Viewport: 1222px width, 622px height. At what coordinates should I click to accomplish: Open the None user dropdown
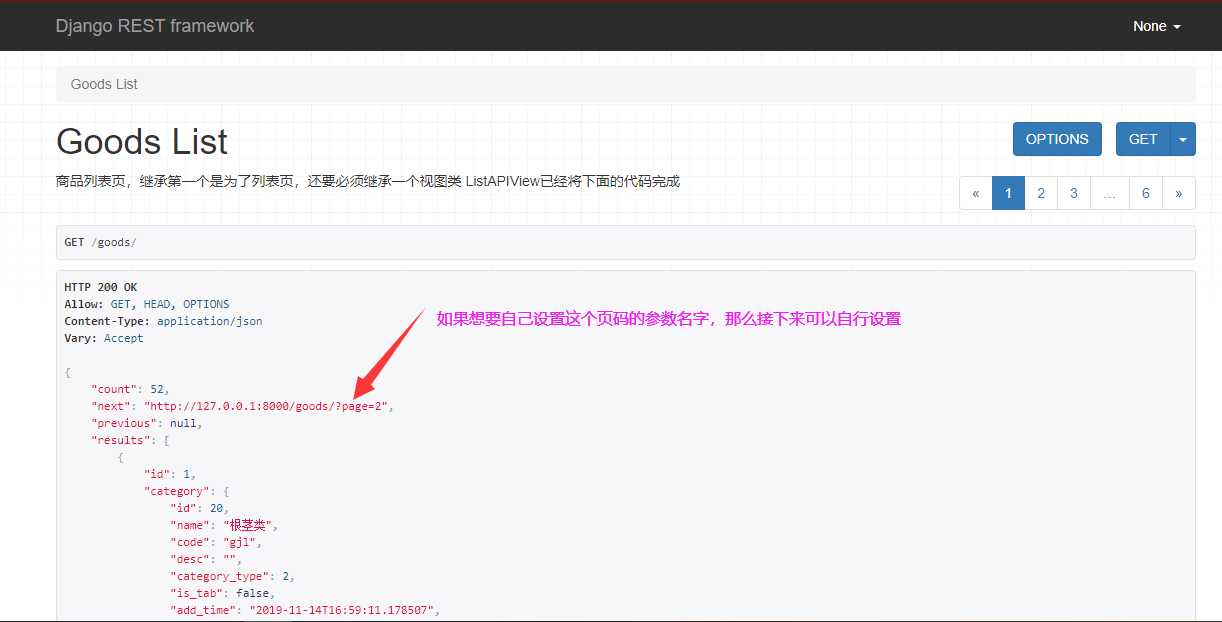click(1157, 26)
